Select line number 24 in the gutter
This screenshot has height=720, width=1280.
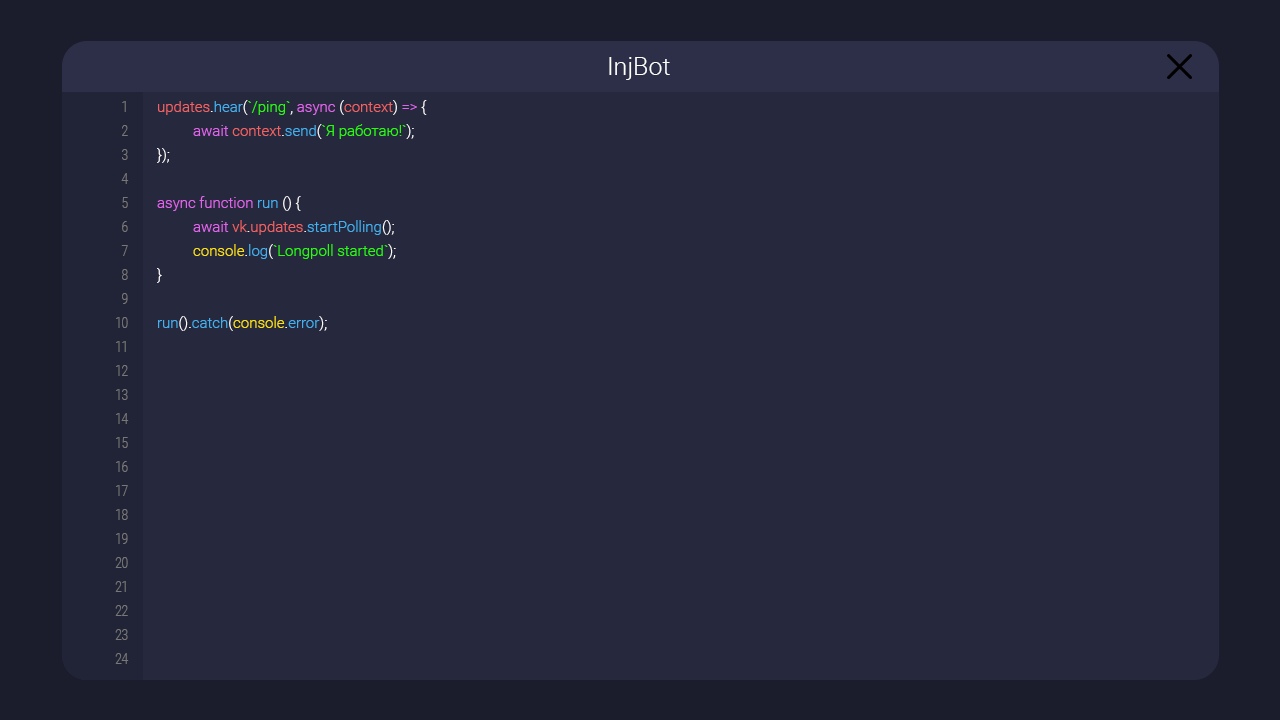coord(121,659)
